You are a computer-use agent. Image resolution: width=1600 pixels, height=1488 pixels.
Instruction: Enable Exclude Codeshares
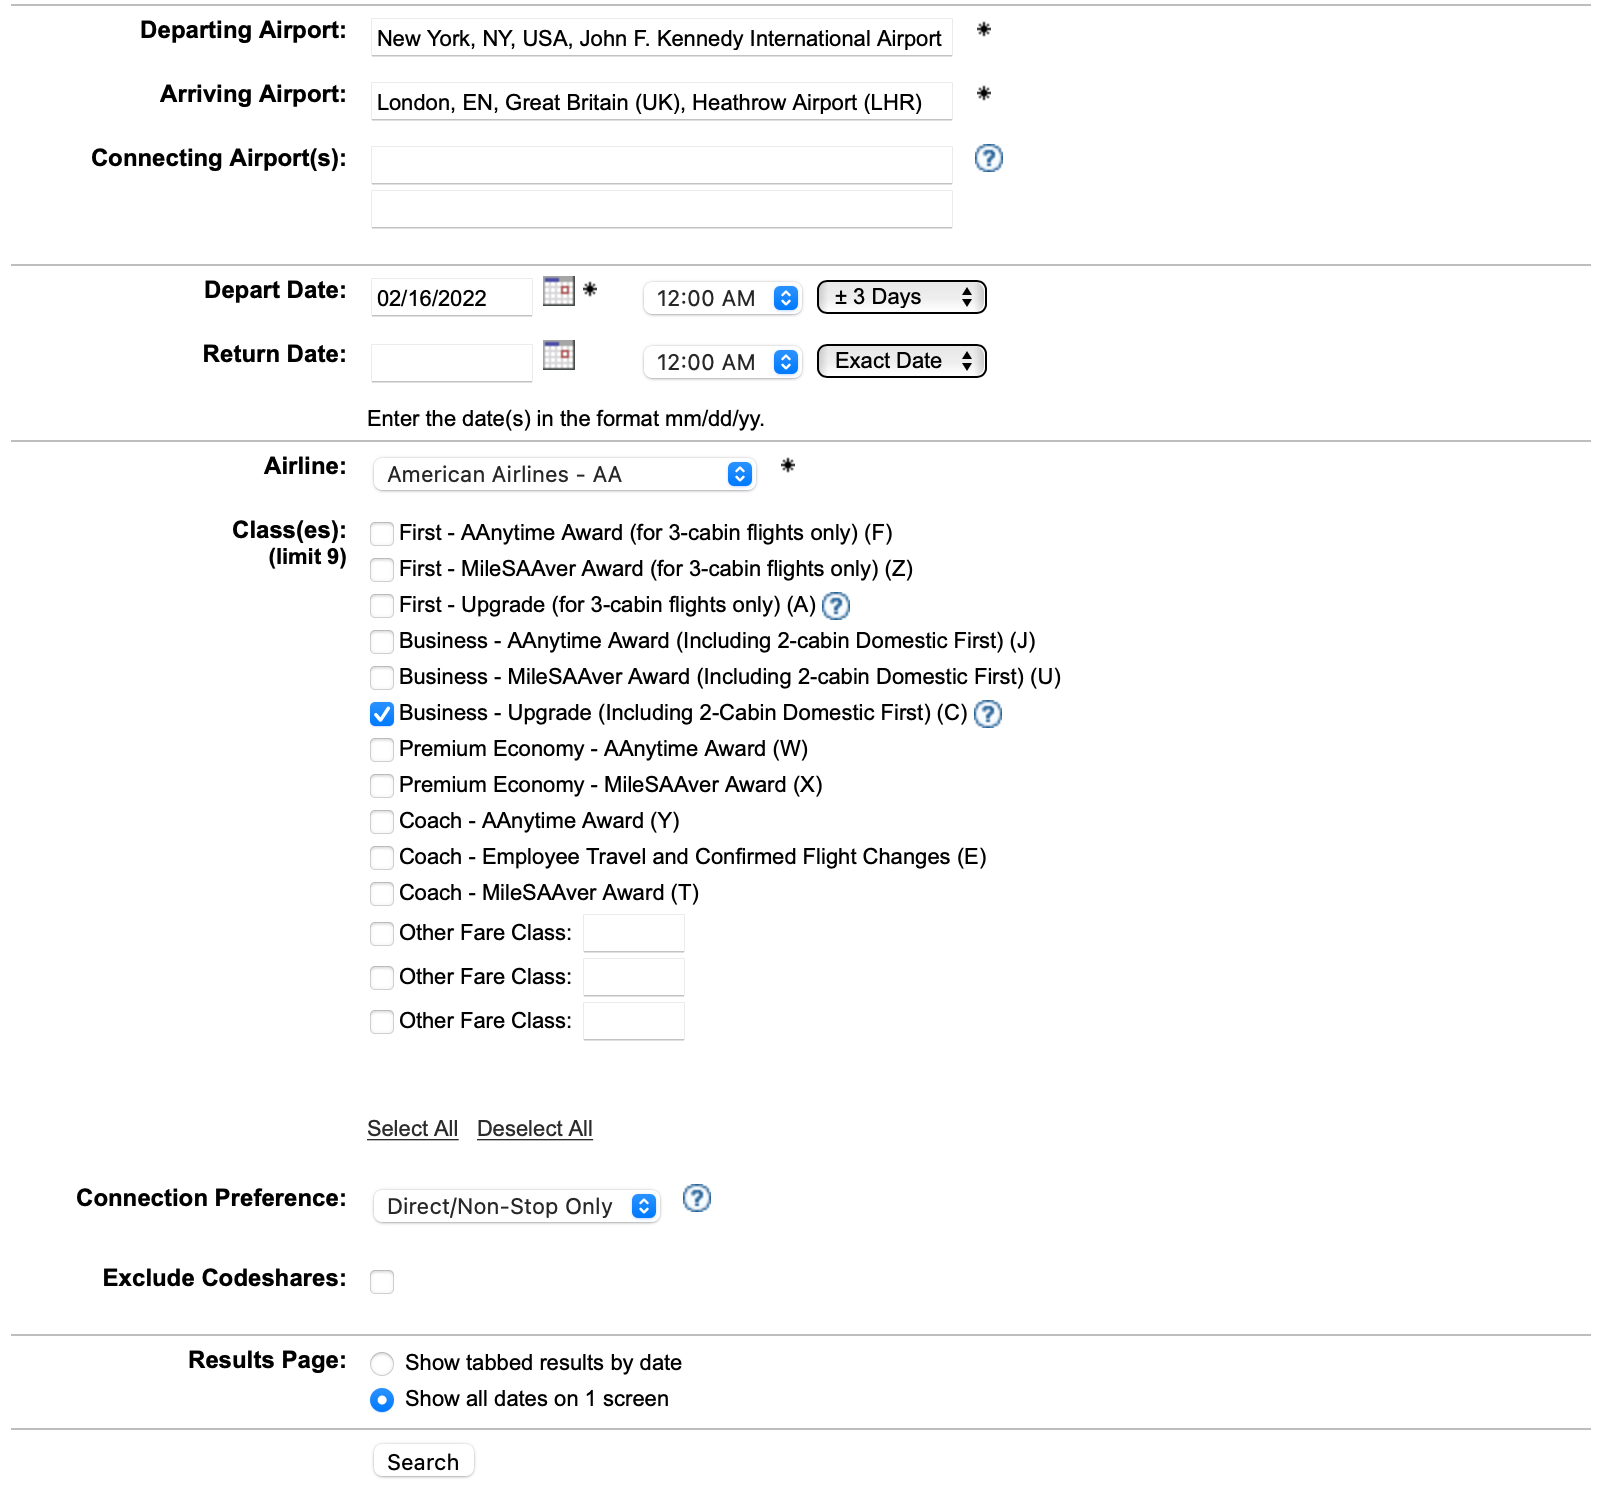pyautogui.click(x=381, y=1281)
